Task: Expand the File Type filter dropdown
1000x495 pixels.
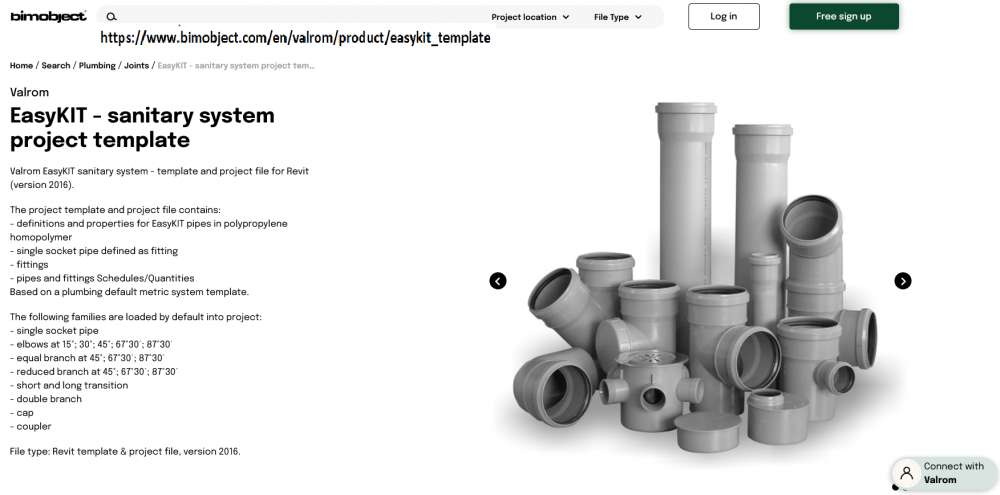Action: tap(617, 17)
